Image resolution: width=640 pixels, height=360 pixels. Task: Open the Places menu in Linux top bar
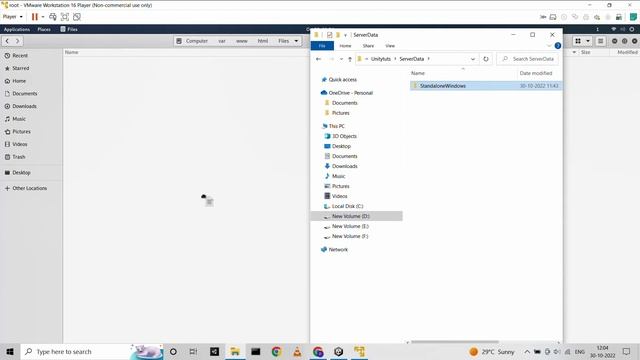point(44,29)
